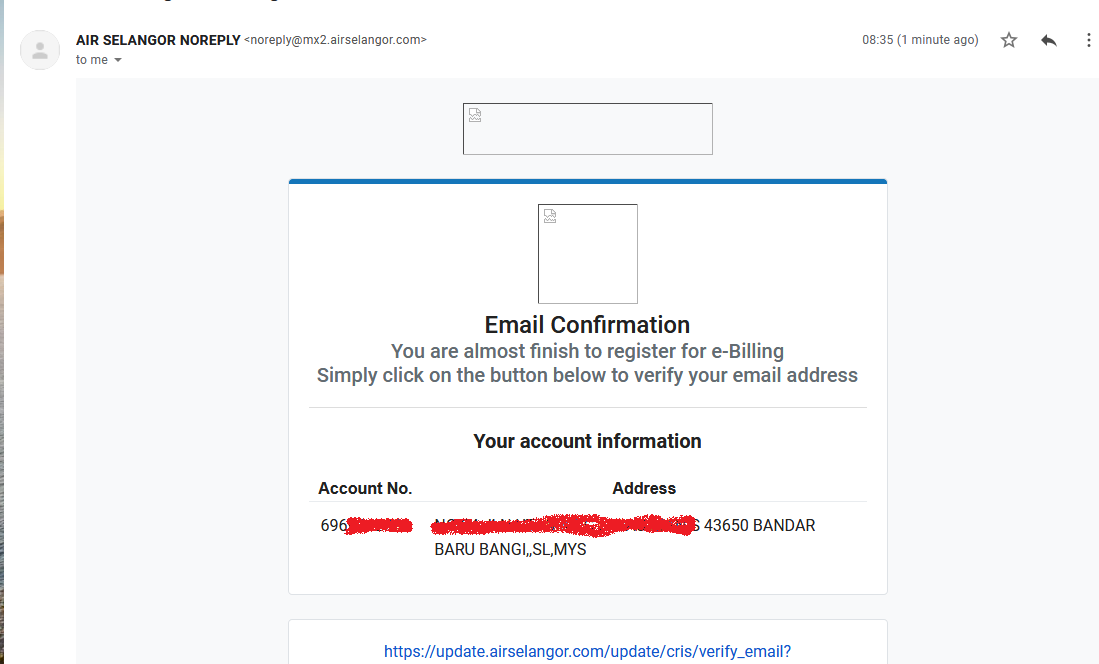
Task: Click the '43650 BANDAR' address text
Action: pos(759,525)
